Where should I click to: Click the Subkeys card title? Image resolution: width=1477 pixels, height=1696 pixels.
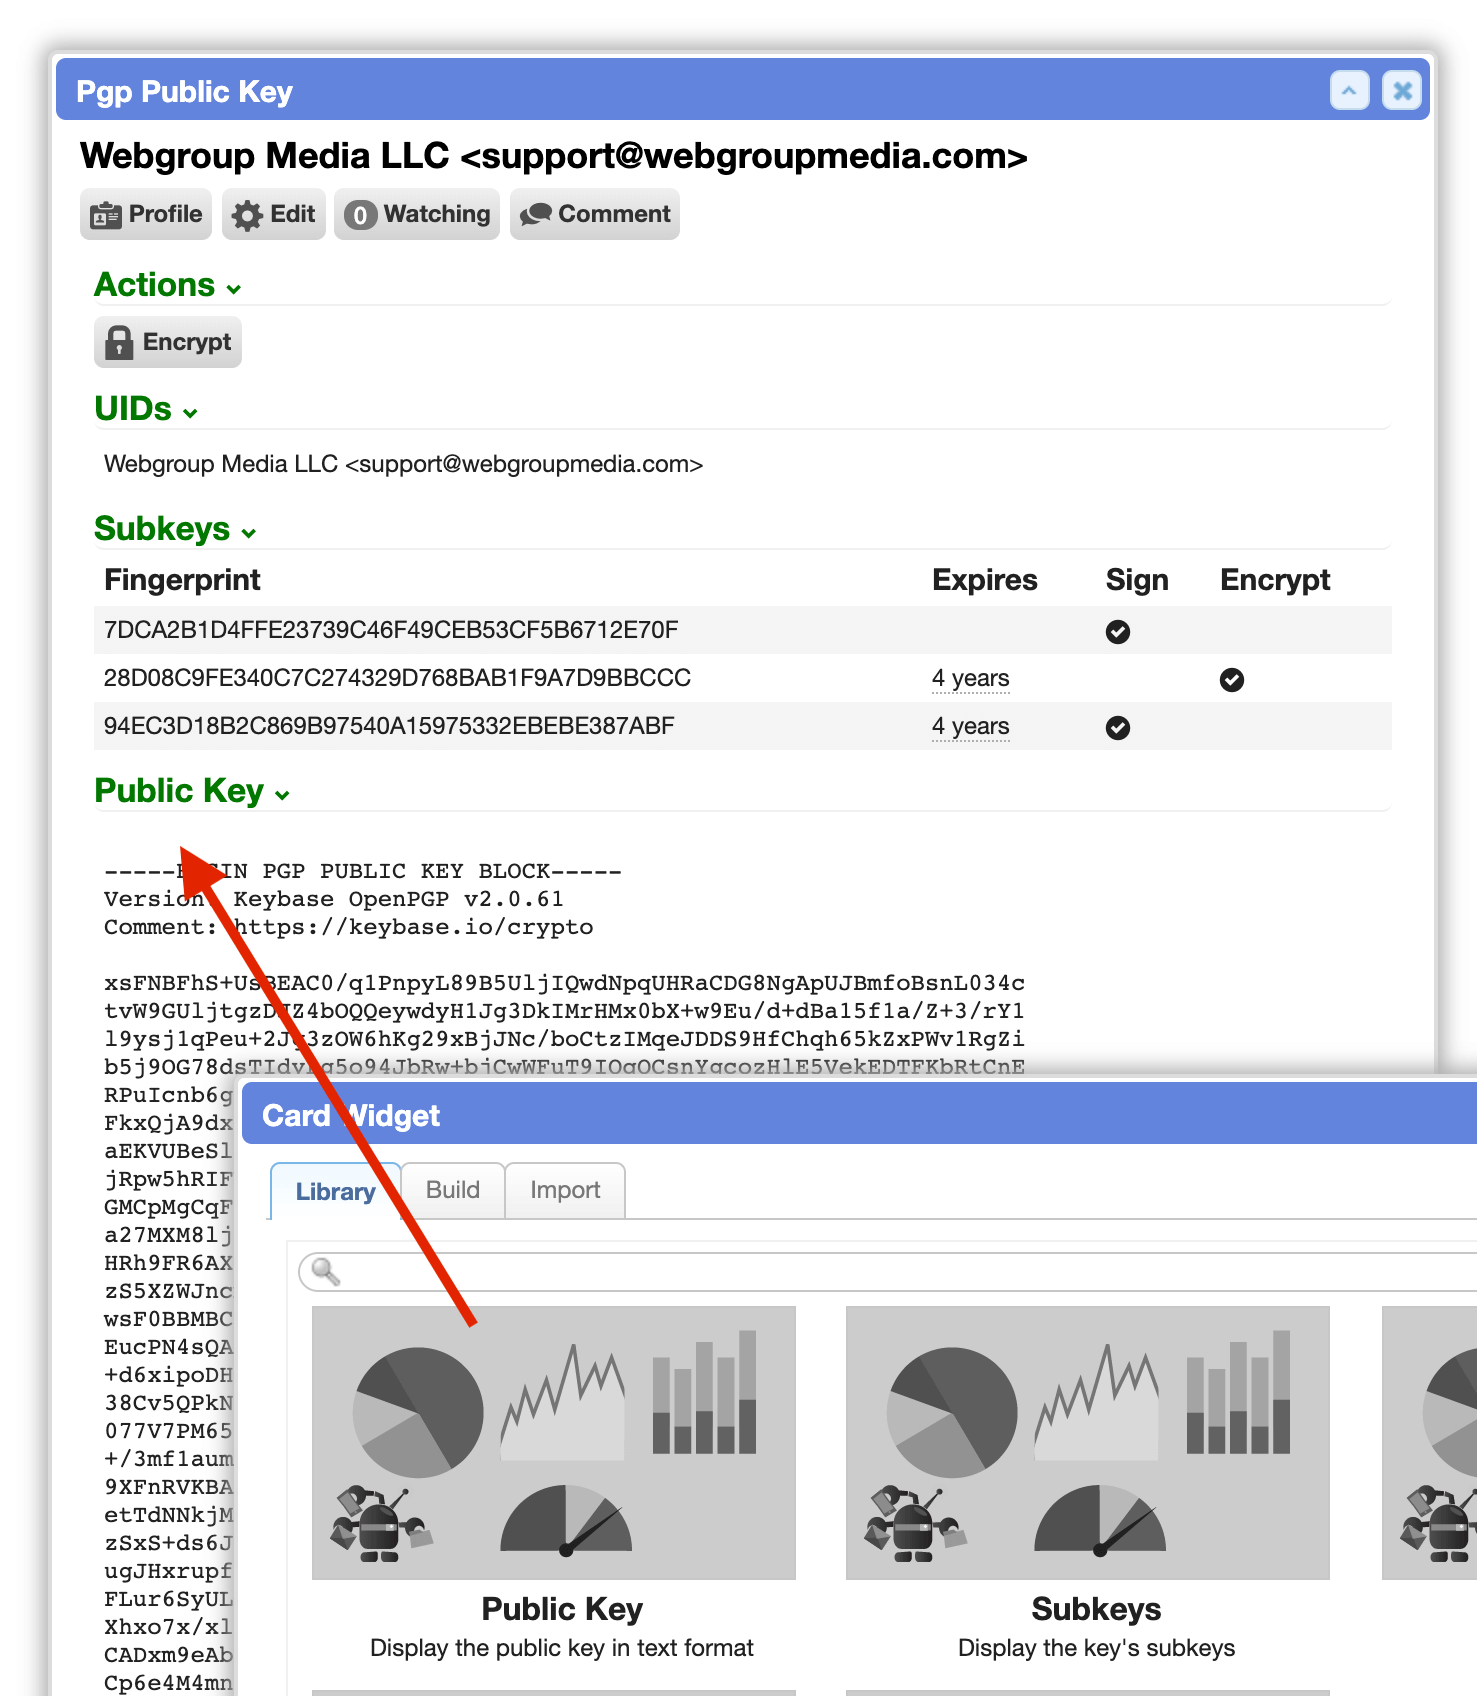[x=1096, y=1609]
